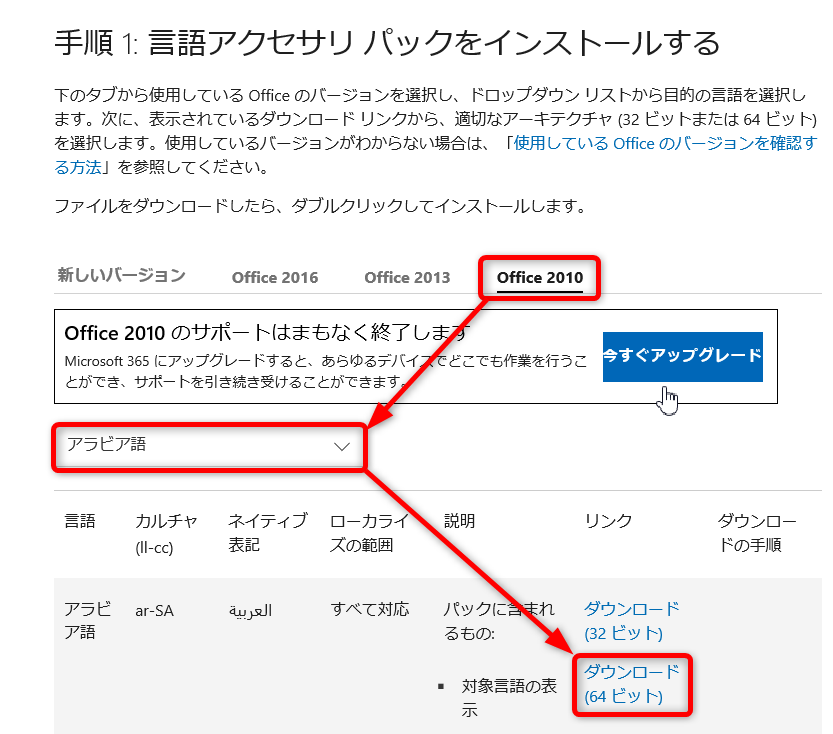This screenshot has height=734, width=833.
Task: Click the カルチャ (ll-cc) column header
Action: [x=166, y=533]
